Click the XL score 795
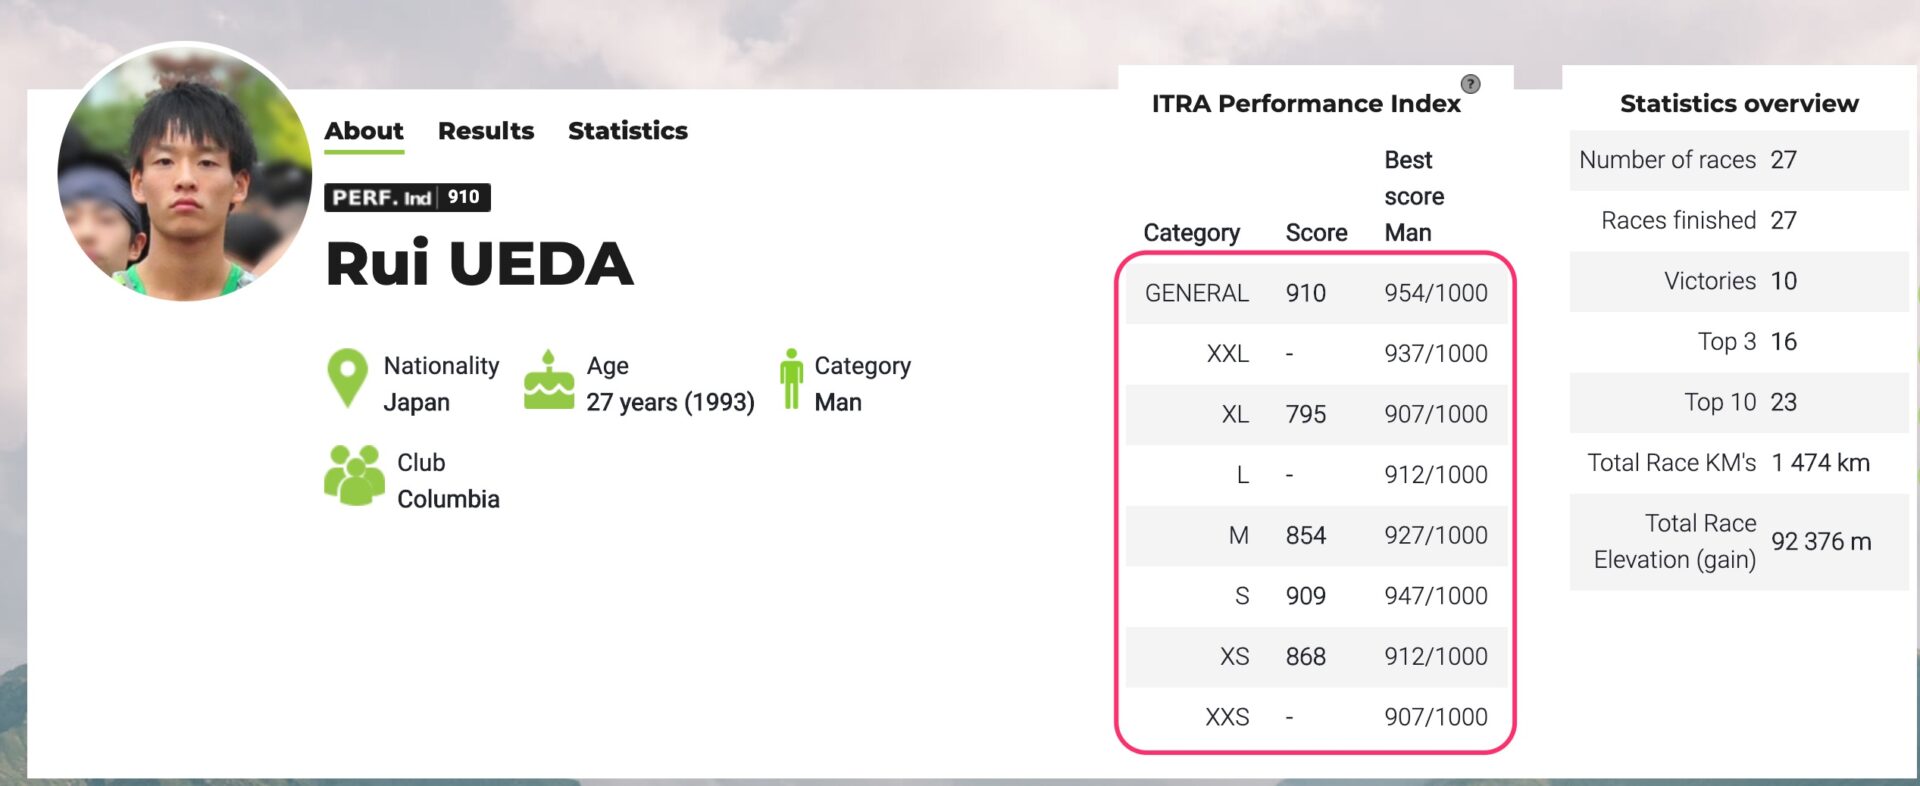 pyautogui.click(x=1305, y=414)
